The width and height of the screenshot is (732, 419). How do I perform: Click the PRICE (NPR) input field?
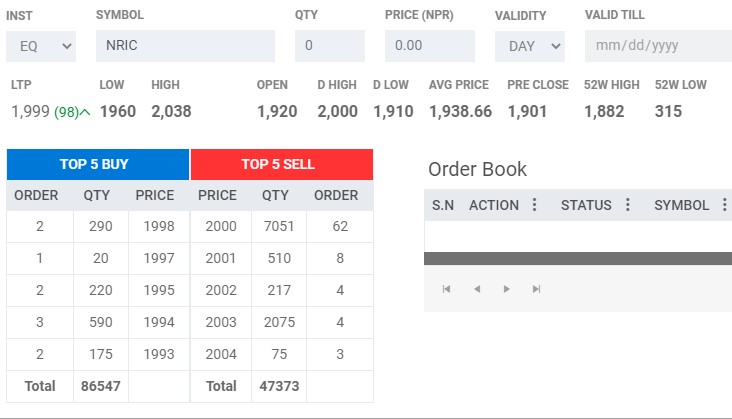point(434,46)
